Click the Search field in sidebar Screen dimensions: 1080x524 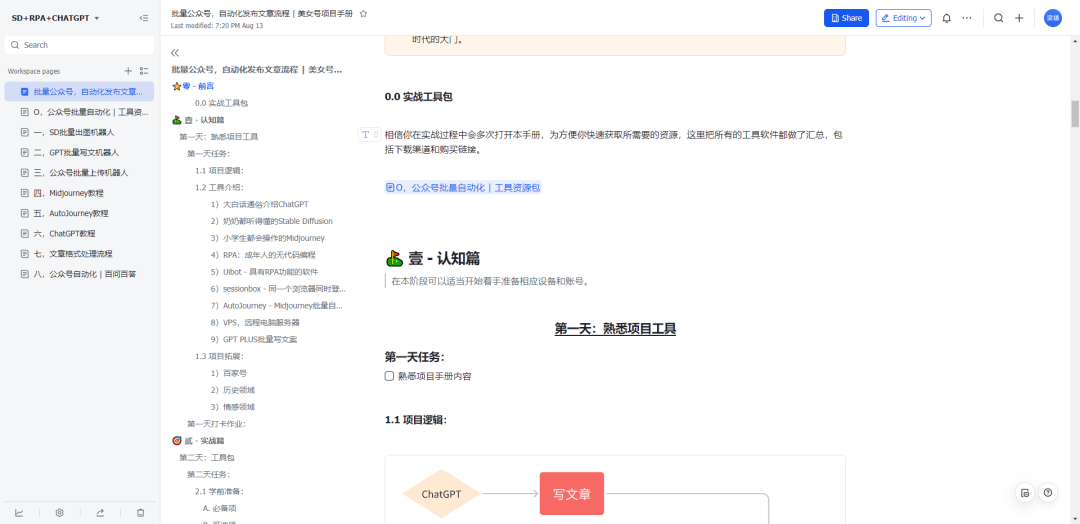(79, 45)
